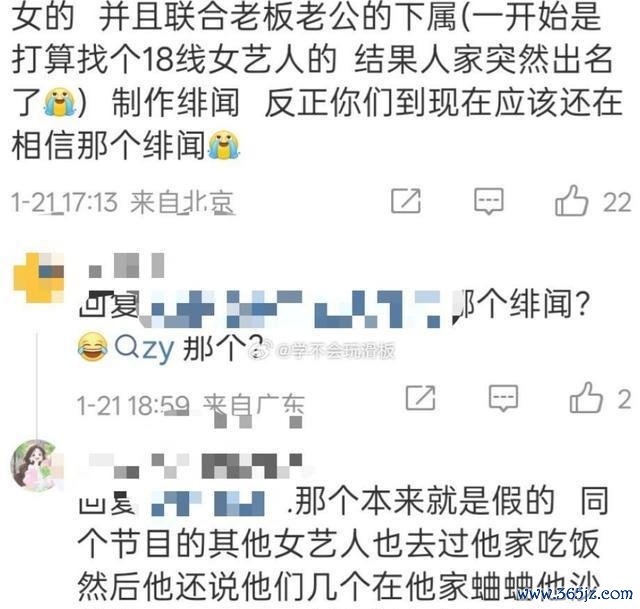Like the comment that has 22 likes
The height and width of the screenshot is (609, 640).
pyautogui.click(x=571, y=200)
